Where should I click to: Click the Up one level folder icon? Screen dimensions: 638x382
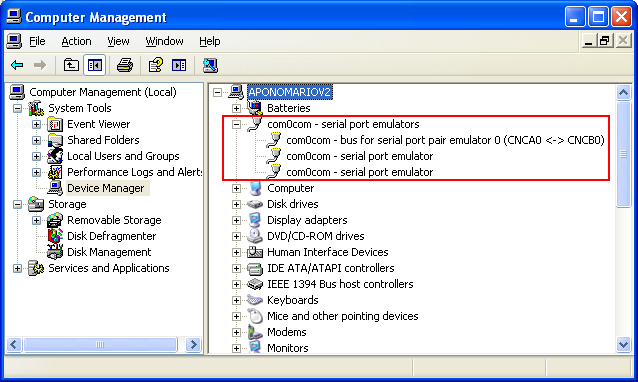pos(71,65)
